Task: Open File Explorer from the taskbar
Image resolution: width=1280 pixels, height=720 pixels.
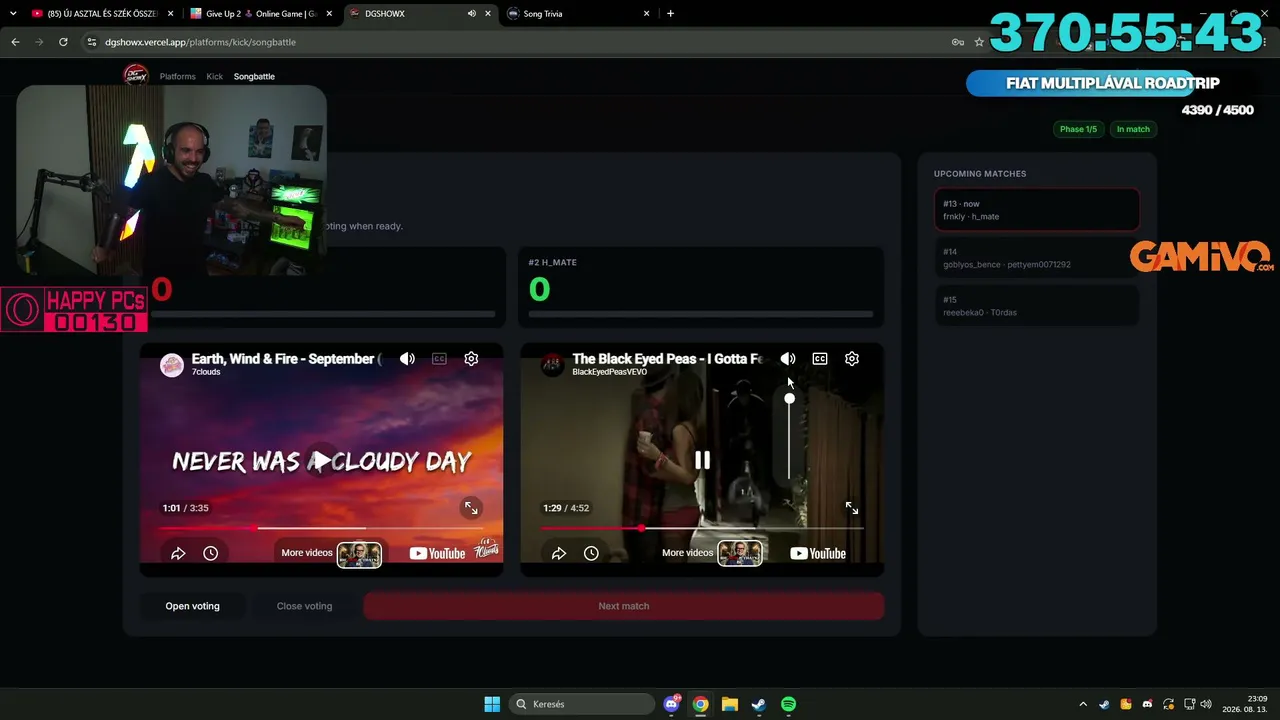Action: click(x=730, y=704)
